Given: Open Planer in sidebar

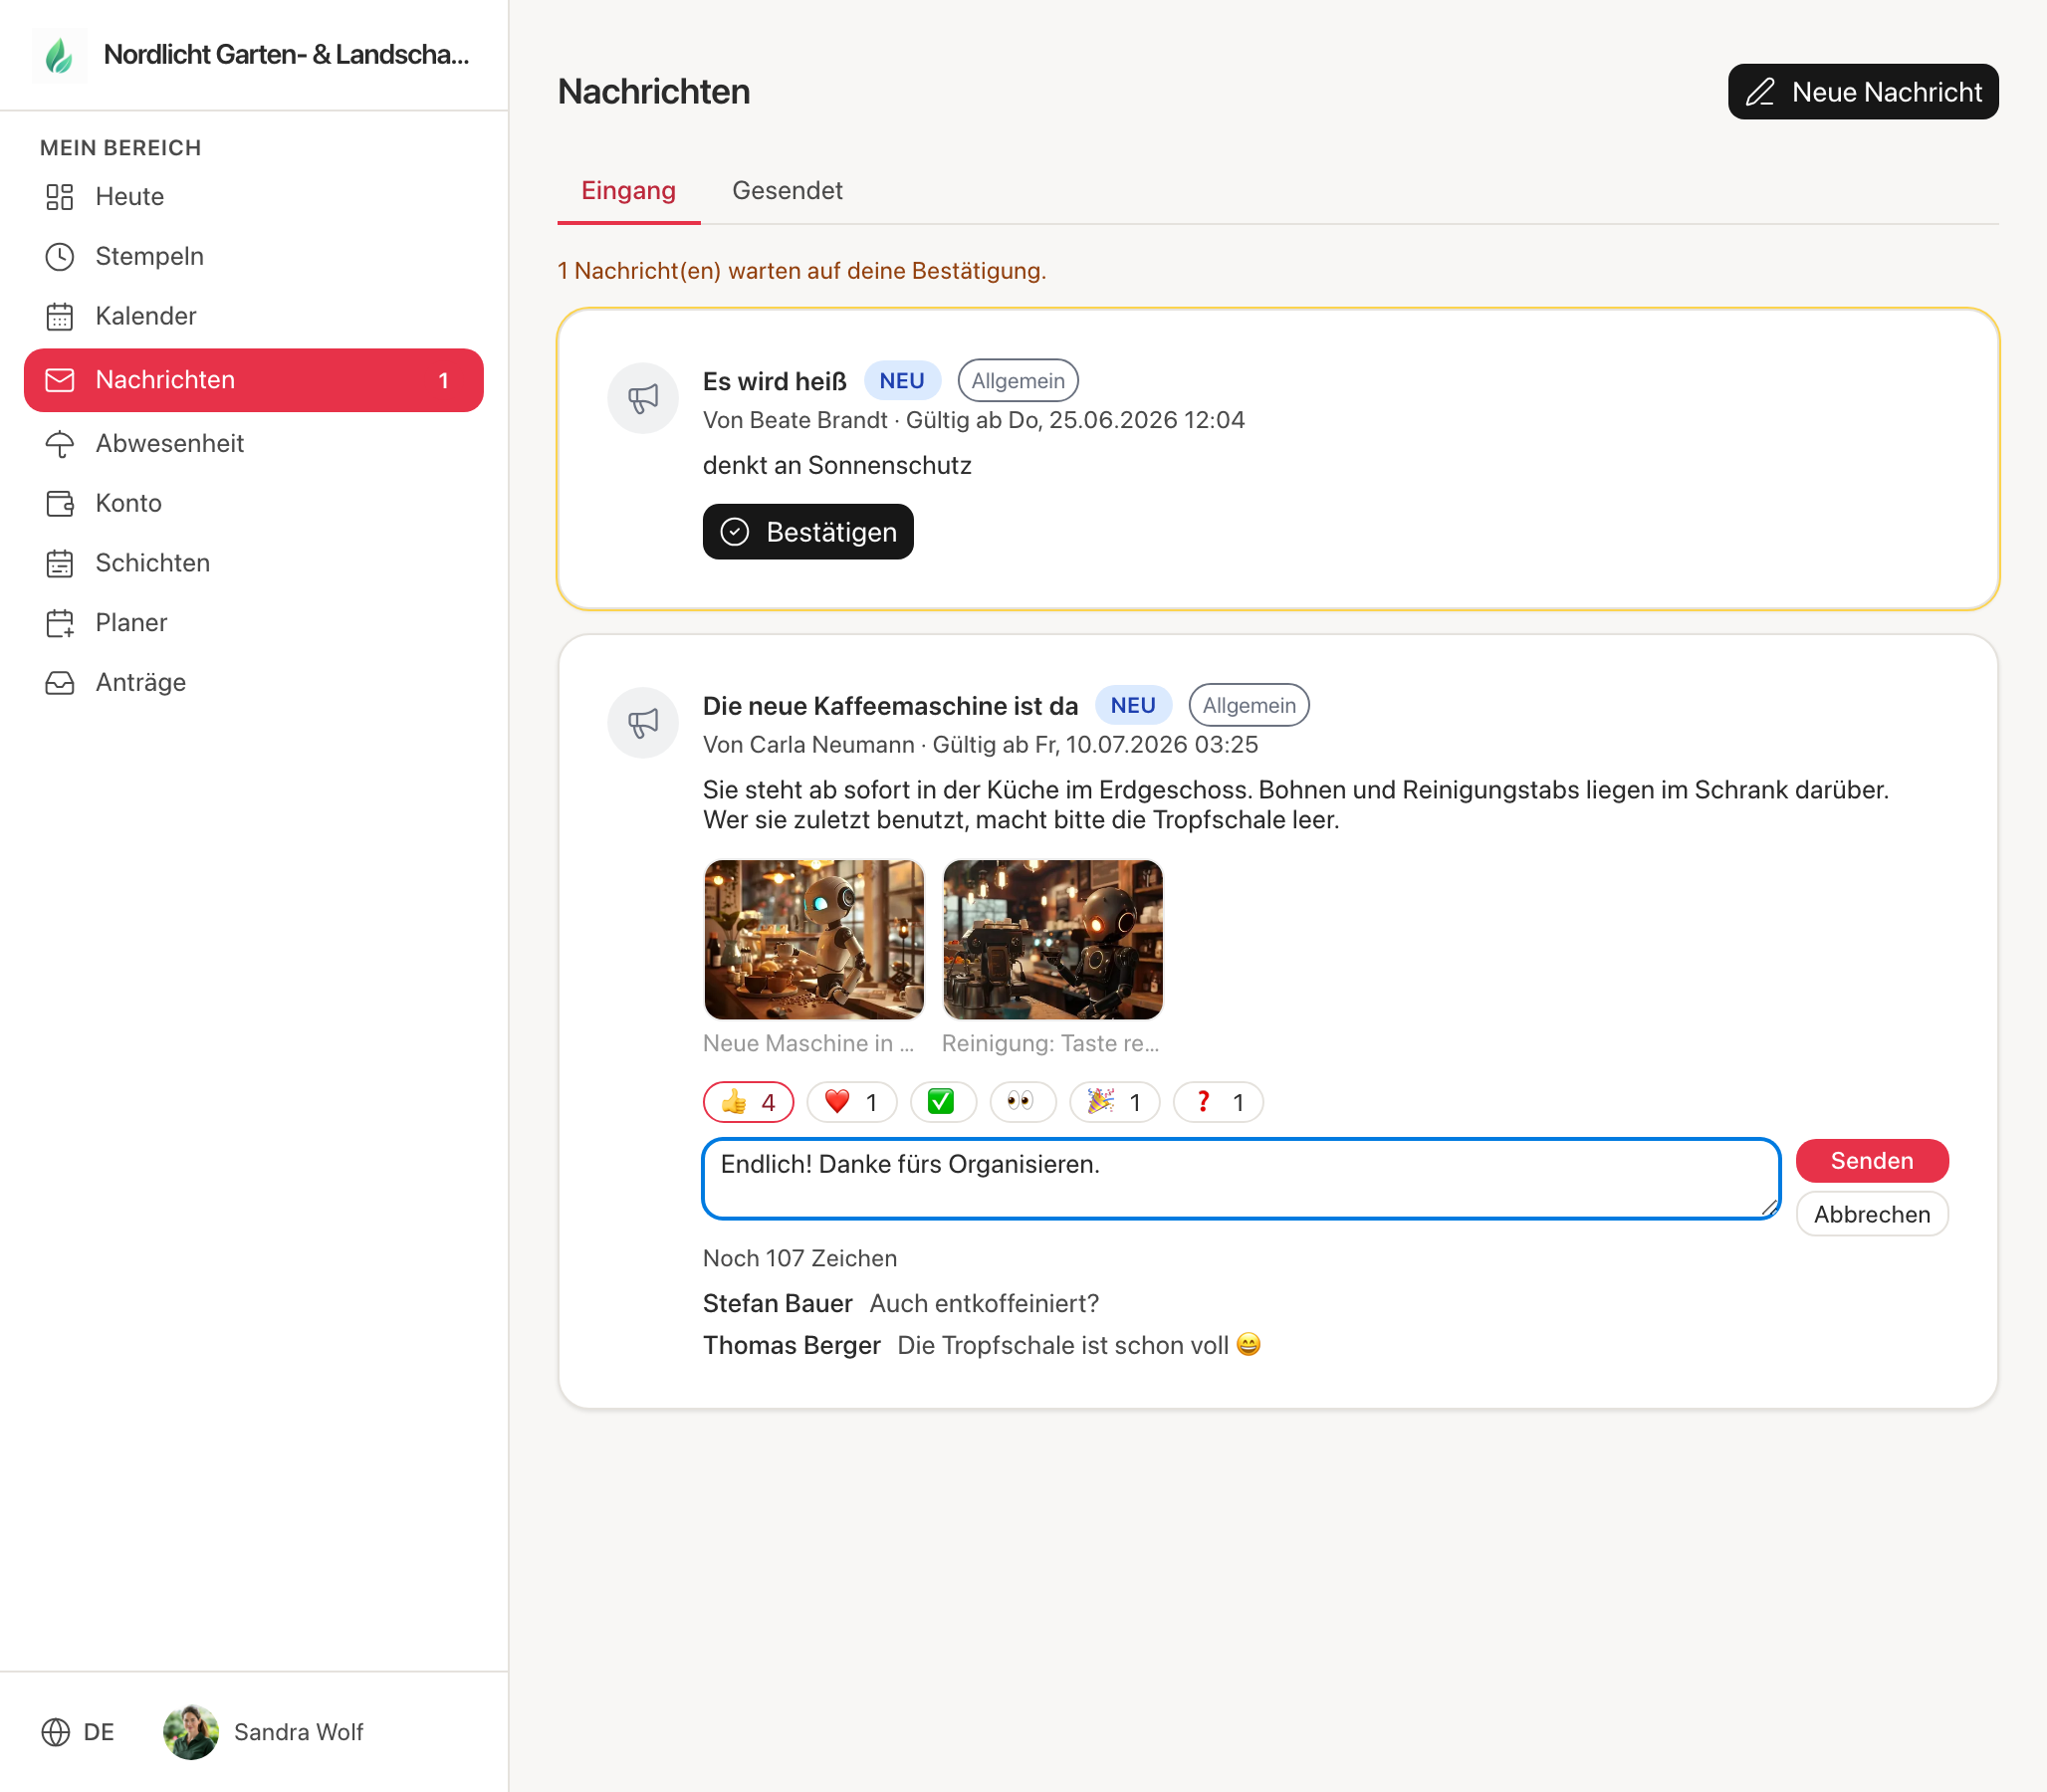Looking at the screenshot, I should 254,623.
